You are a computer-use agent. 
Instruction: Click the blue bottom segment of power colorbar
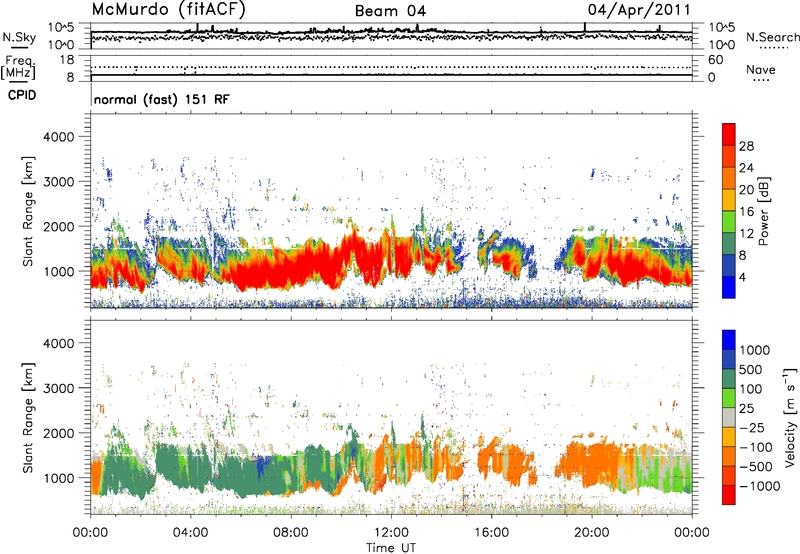click(x=729, y=288)
